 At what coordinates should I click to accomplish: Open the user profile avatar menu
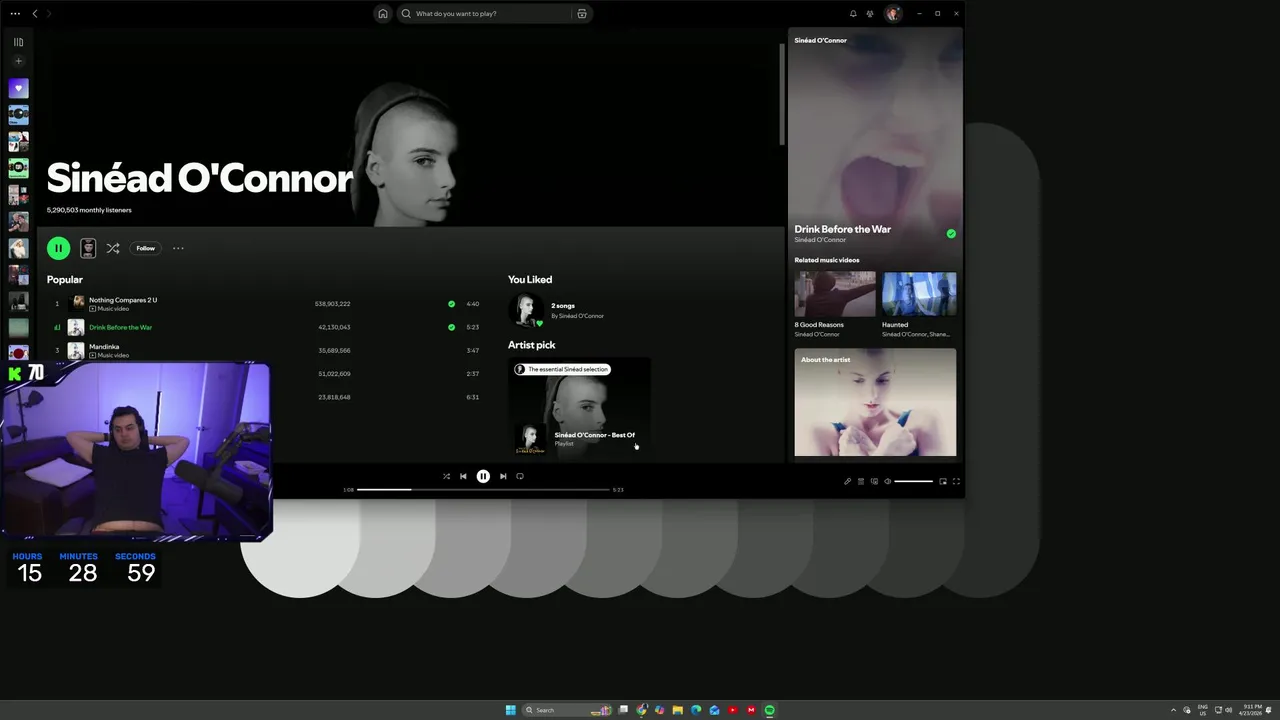click(x=893, y=14)
